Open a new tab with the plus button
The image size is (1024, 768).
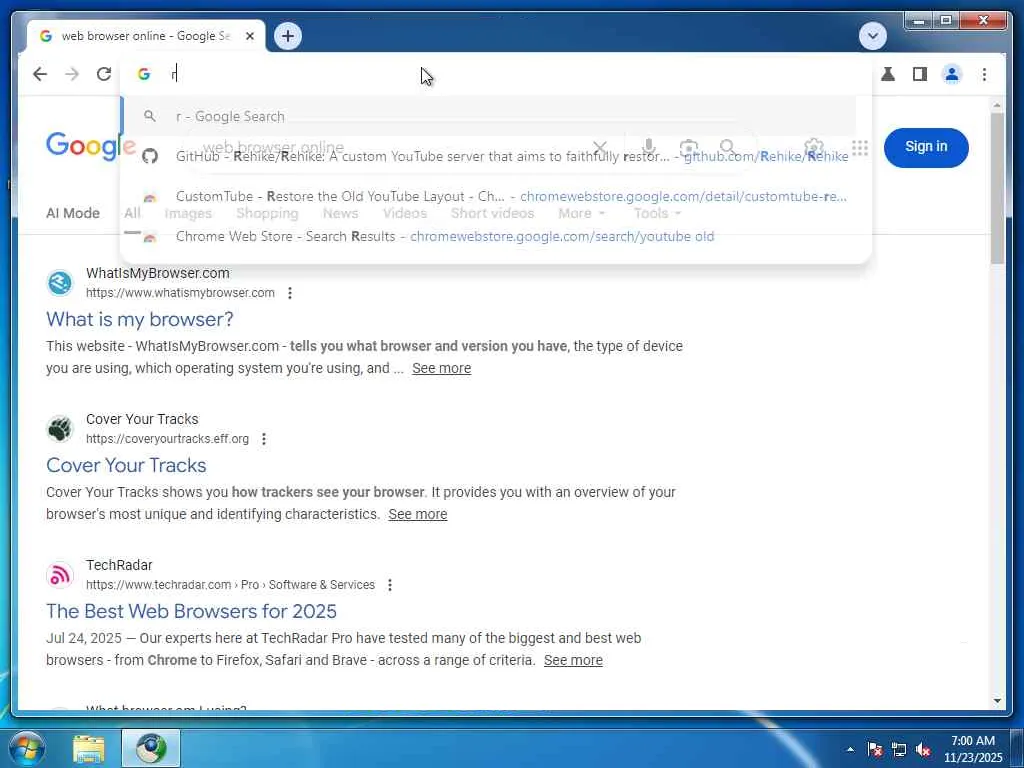pyautogui.click(x=288, y=36)
